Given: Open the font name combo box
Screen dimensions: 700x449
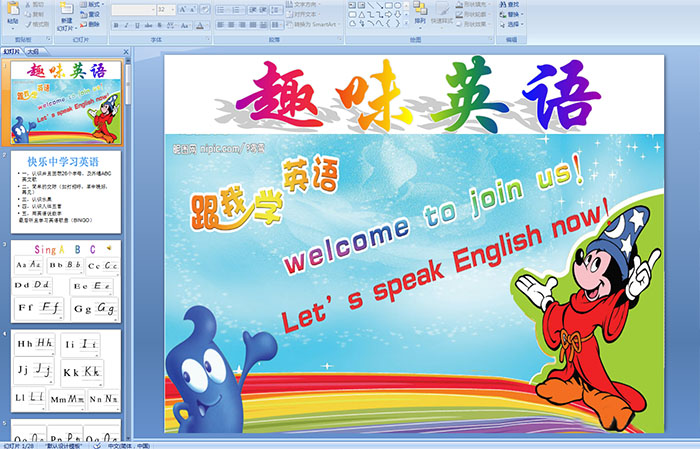Looking at the screenshot, I should (133, 9).
